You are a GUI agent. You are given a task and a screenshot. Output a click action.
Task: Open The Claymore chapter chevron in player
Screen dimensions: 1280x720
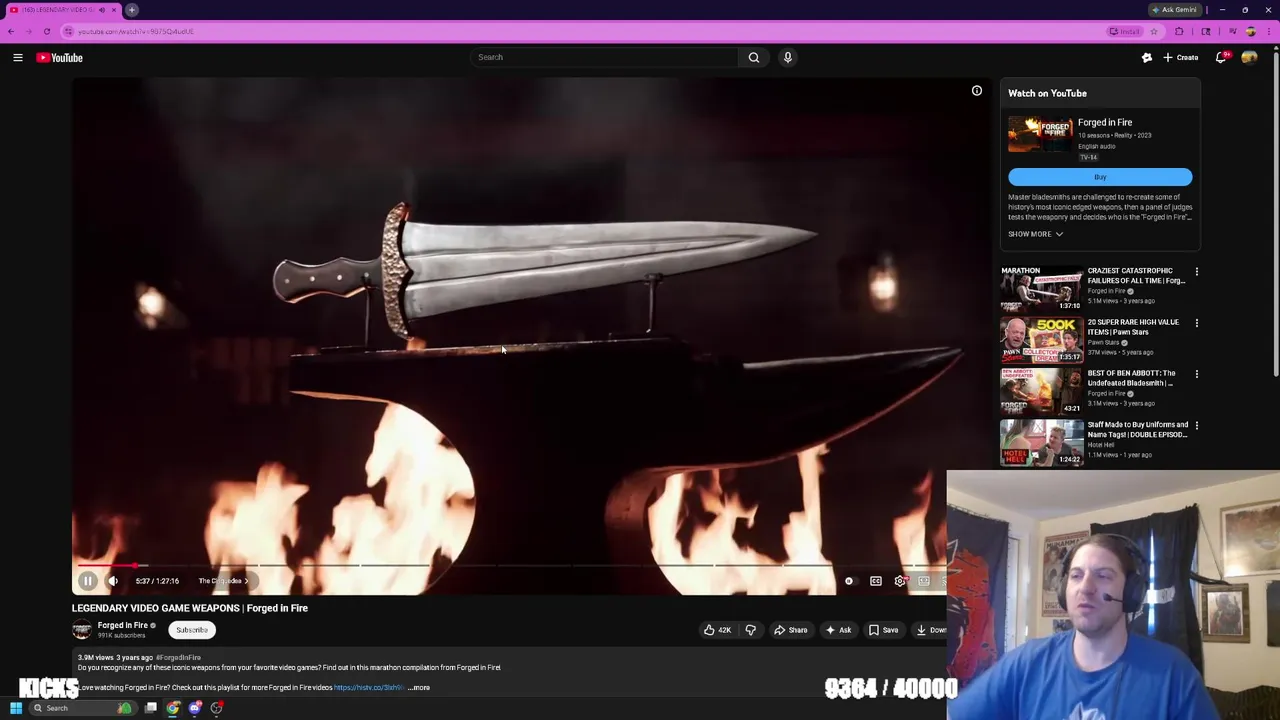click(246, 581)
